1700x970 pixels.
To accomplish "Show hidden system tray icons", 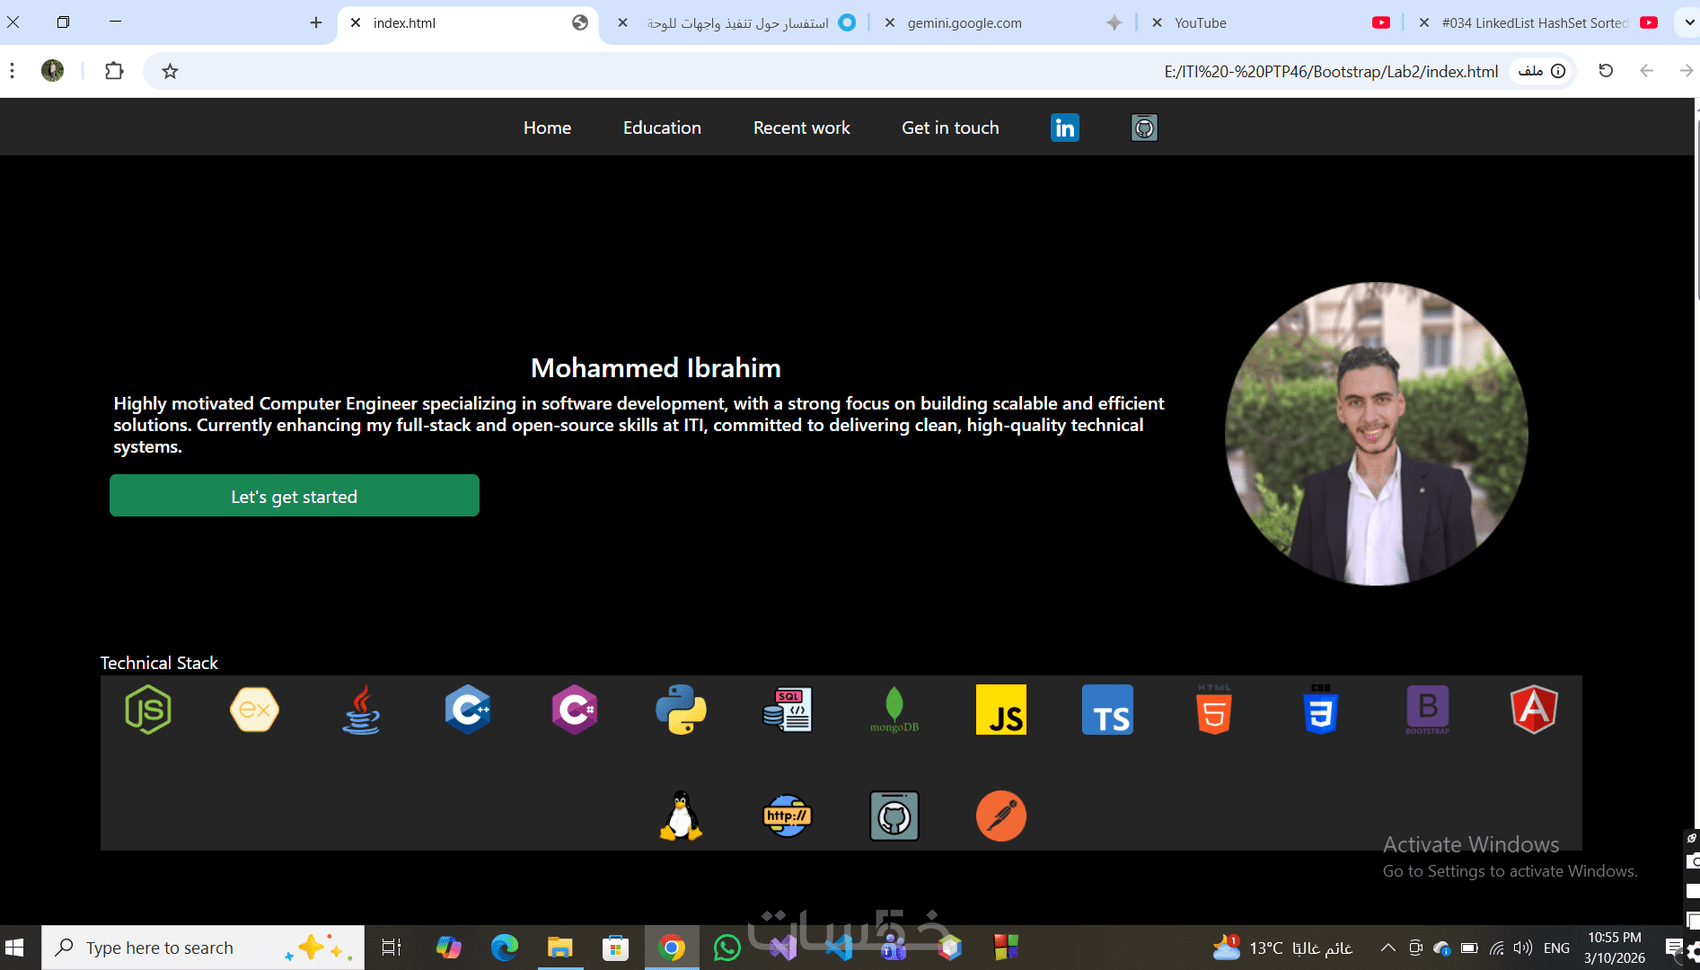I will 1388,948.
